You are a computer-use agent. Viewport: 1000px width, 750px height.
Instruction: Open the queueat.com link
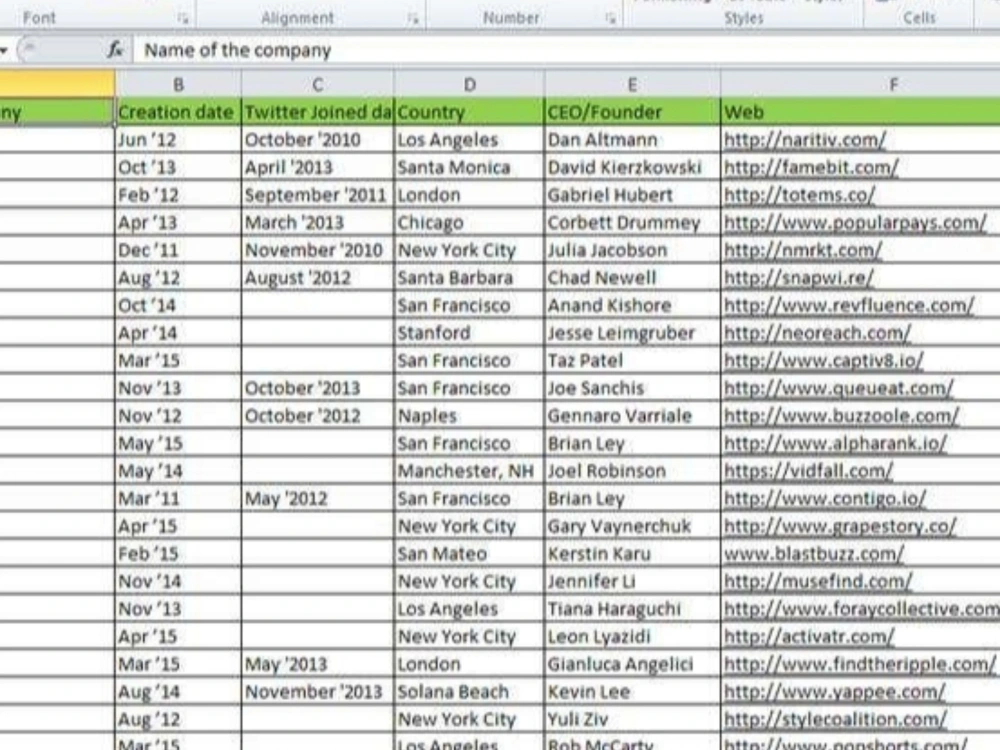pyautogui.click(x=839, y=388)
